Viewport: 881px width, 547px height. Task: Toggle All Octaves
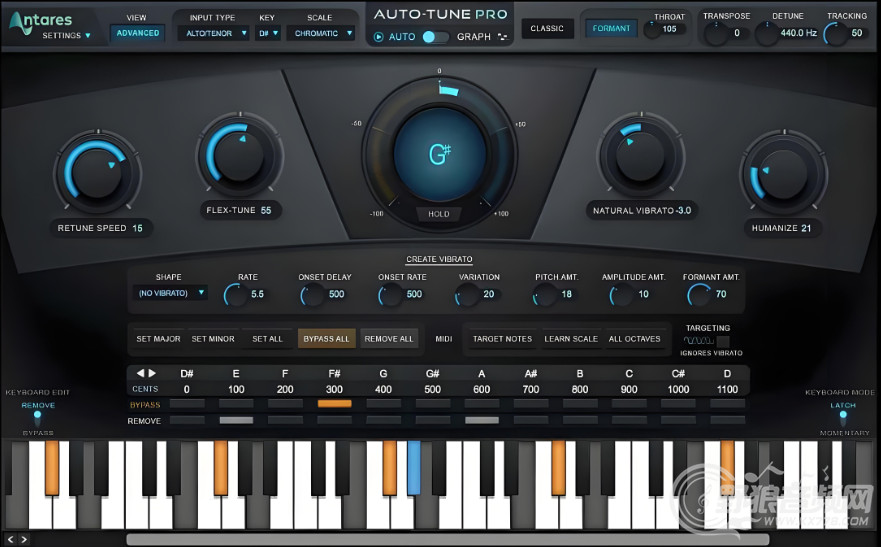(634, 339)
